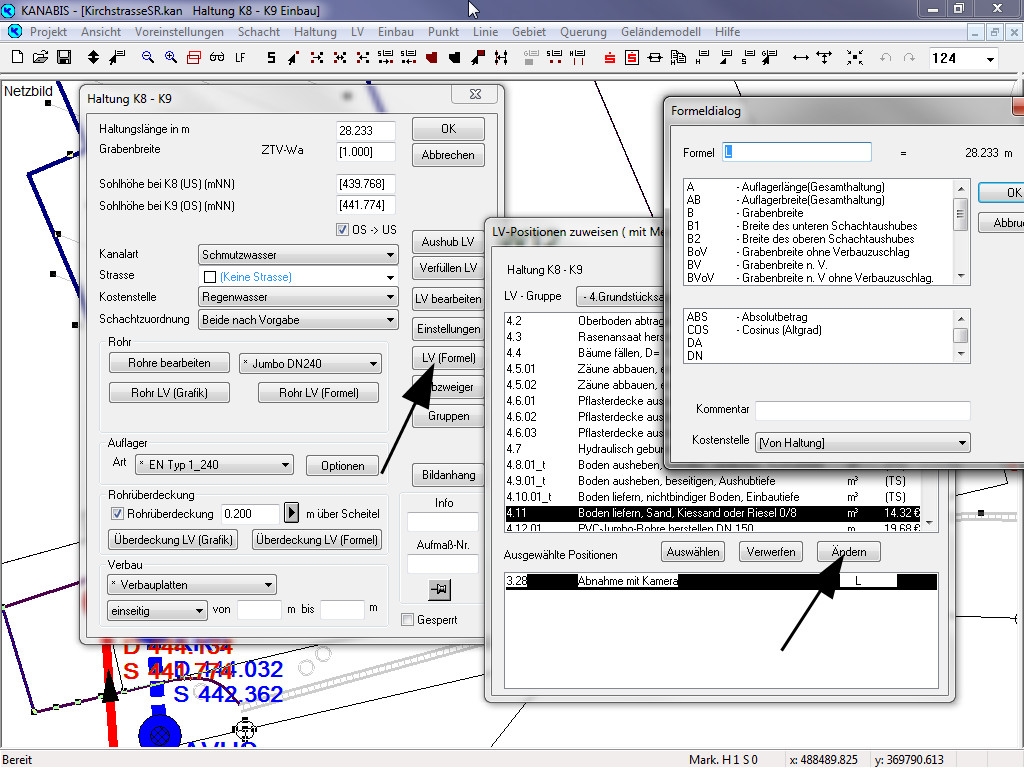Click the Ändern button
This screenshot has height=768, width=1024.
coord(848,552)
